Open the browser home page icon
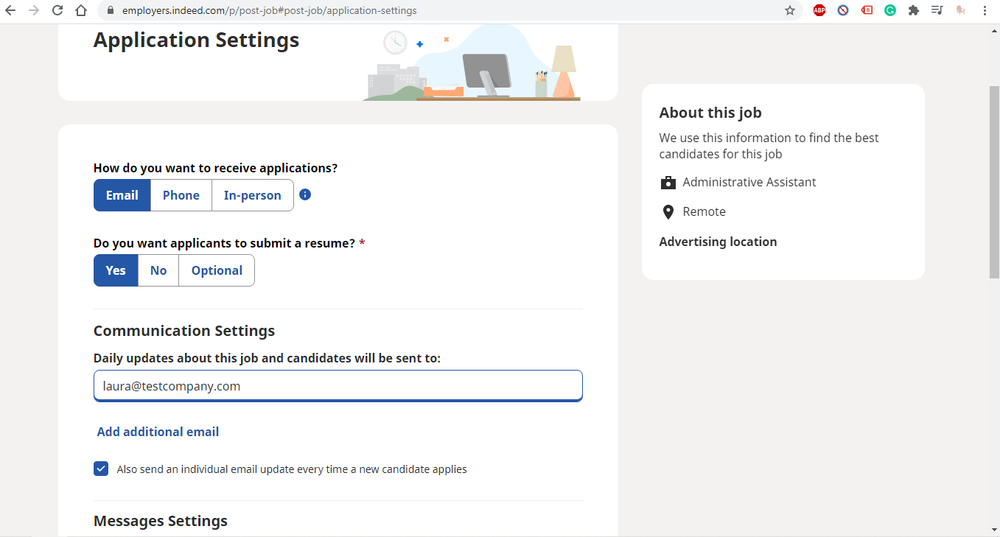Viewport: 1000px width, 537px height. [x=81, y=10]
